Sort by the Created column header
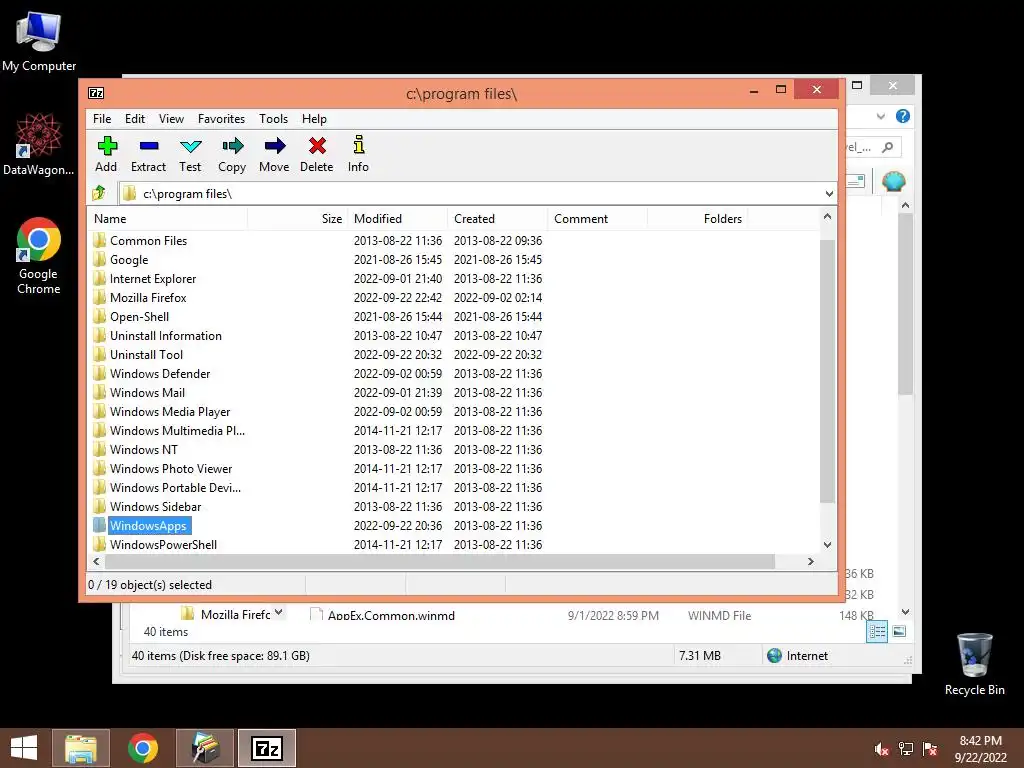The width and height of the screenshot is (1024, 768). [x=498, y=219]
